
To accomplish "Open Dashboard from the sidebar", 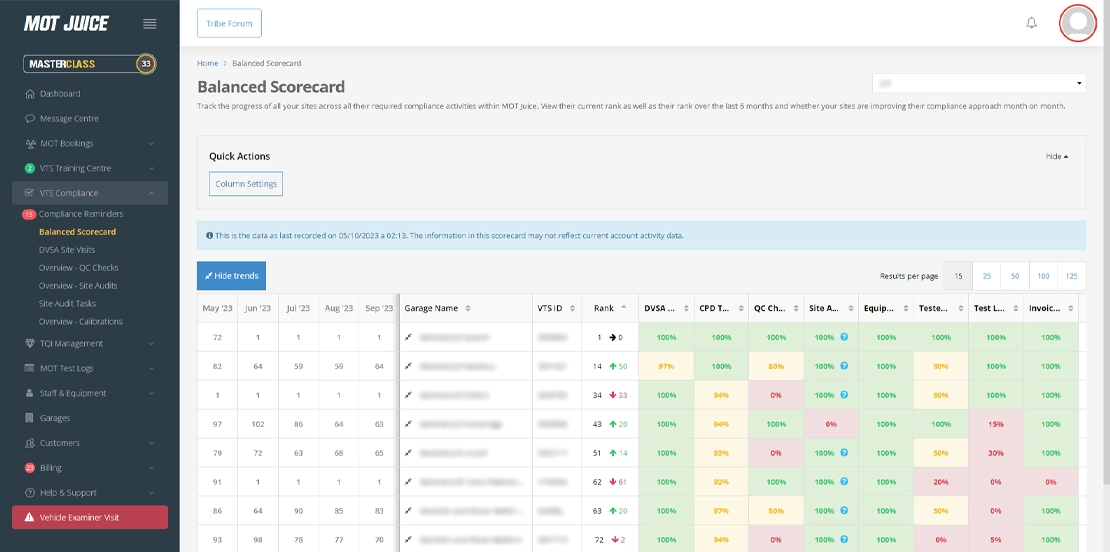I will pos(60,93).
